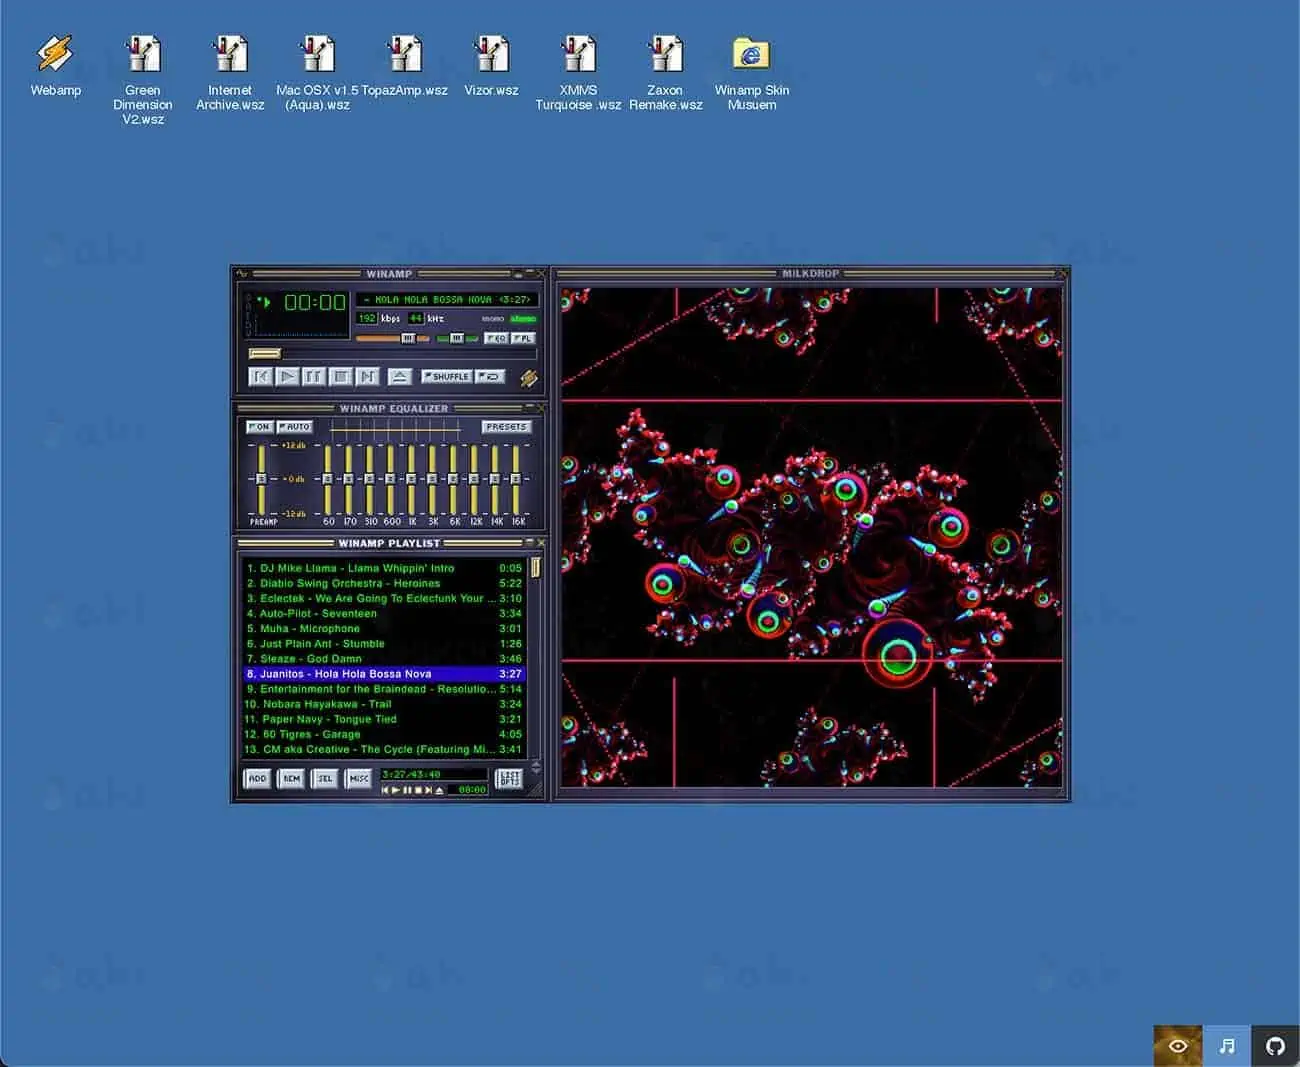Enable the equalizer AUTO button

pos(295,427)
